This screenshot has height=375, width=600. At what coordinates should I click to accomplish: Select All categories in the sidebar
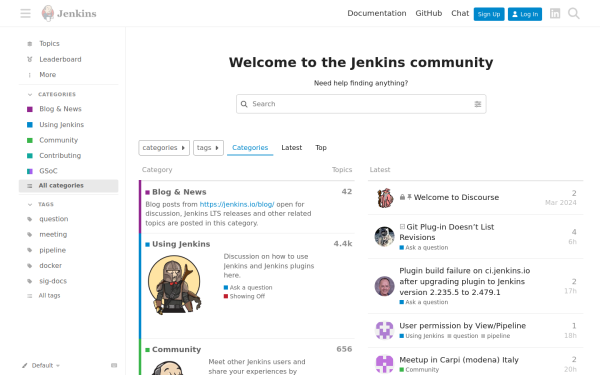[x=68, y=186]
